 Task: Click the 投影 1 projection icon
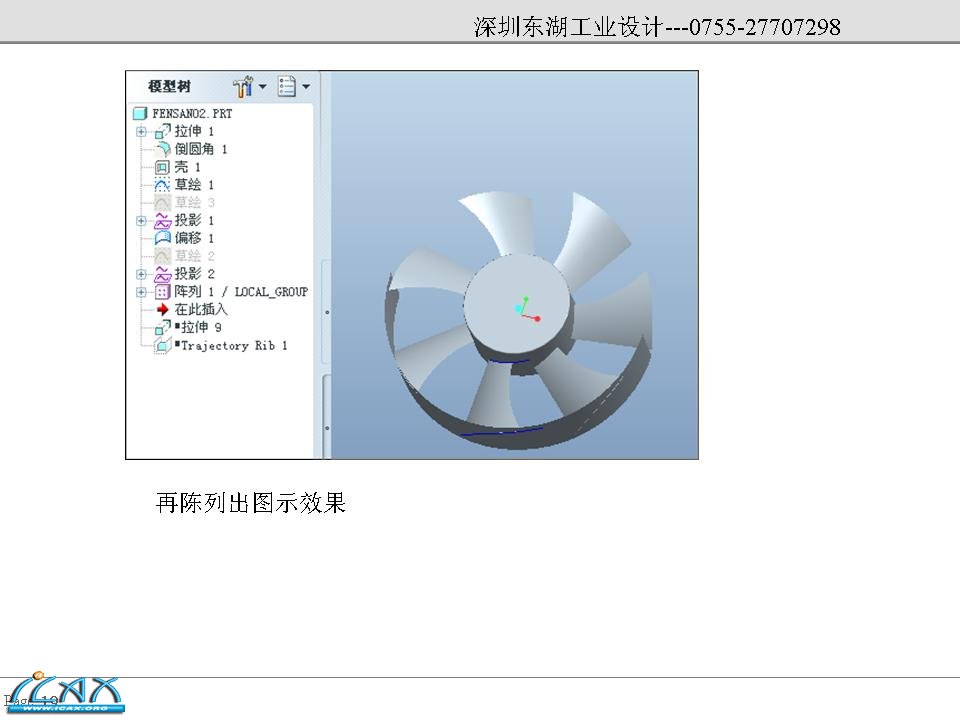(x=162, y=220)
